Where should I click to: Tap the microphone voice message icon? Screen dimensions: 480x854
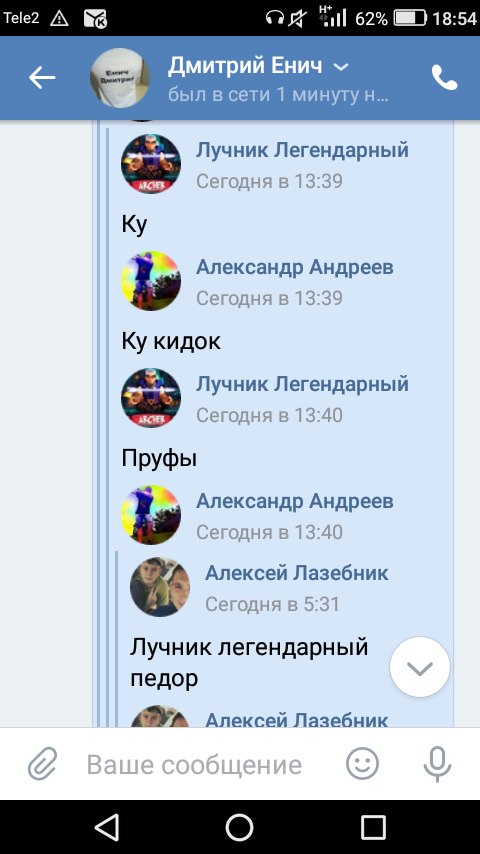click(x=437, y=764)
